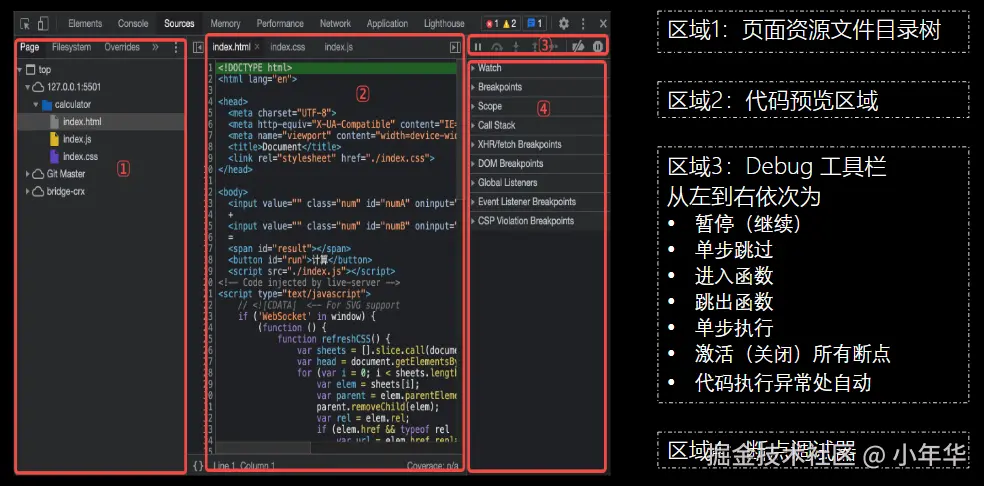Open the Application panel
This screenshot has width=984, height=486.
(387, 24)
